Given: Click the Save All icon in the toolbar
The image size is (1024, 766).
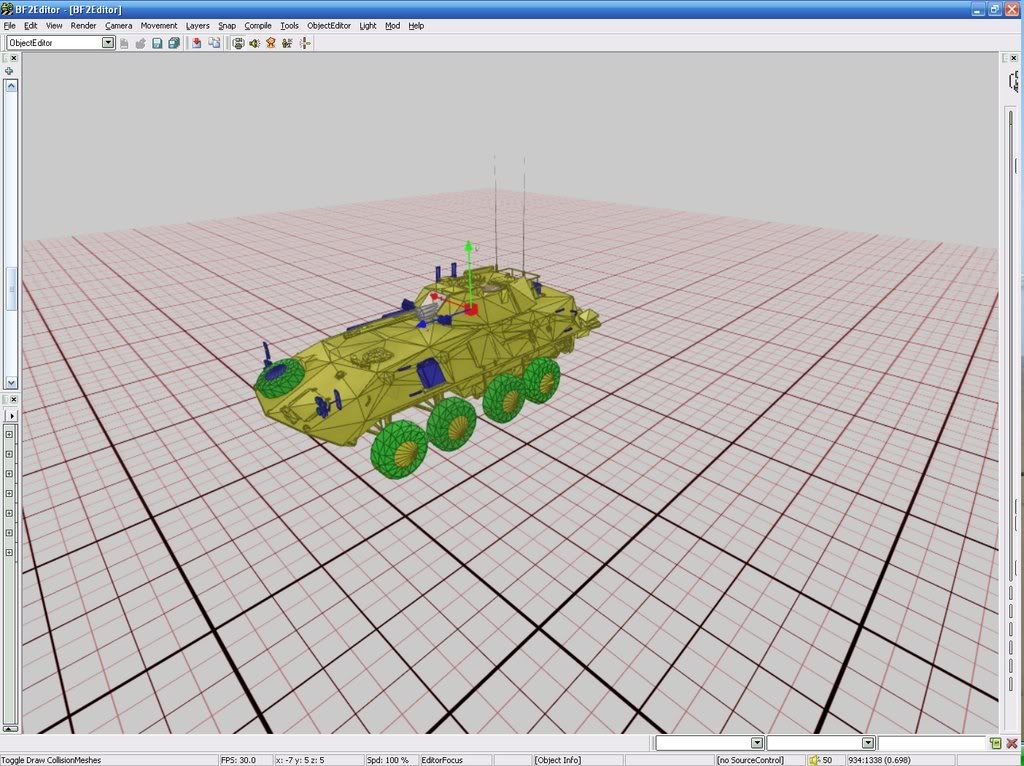Looking at the screenshot, I should (x=174, y=43).
